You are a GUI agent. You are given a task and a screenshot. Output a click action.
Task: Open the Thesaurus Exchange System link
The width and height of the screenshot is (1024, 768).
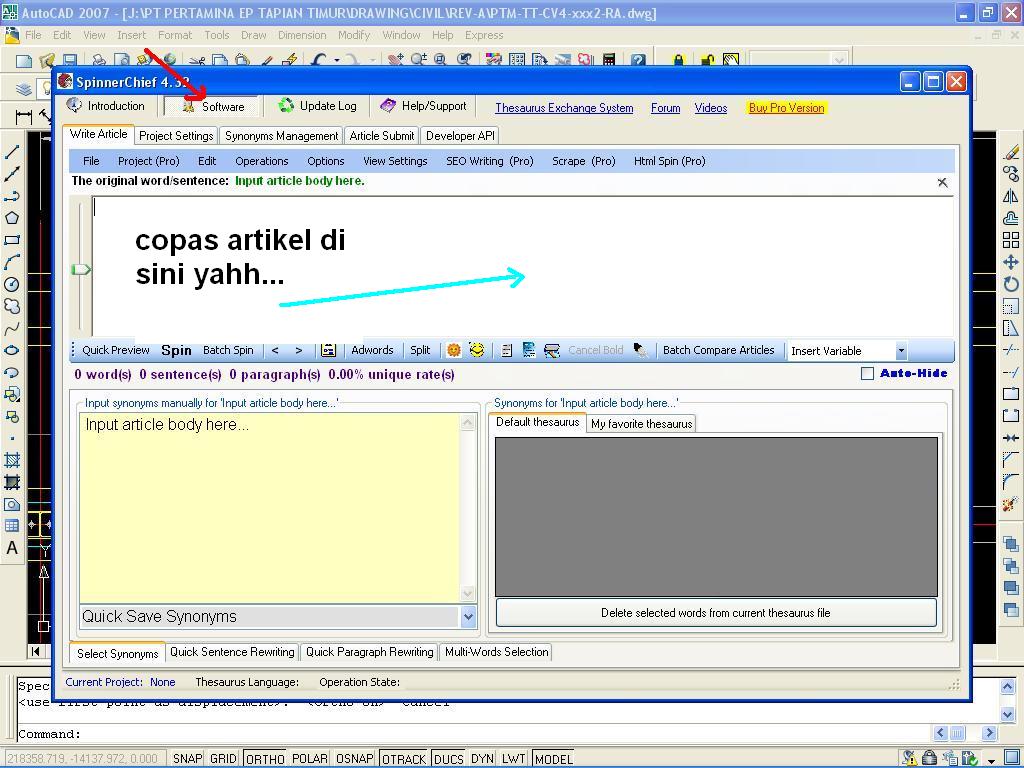pos(564,108)
